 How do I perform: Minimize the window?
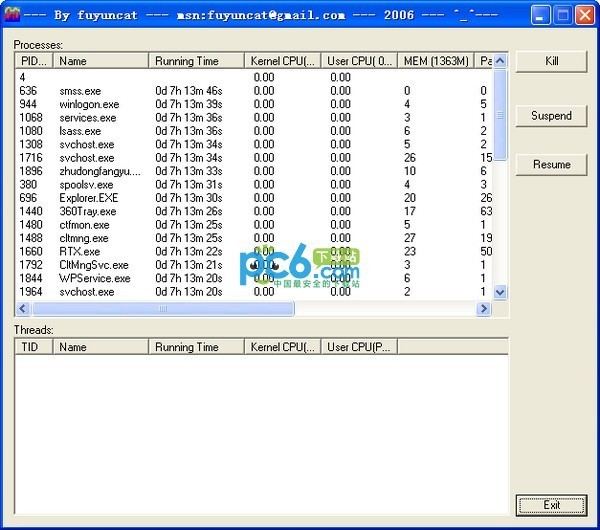540,15
